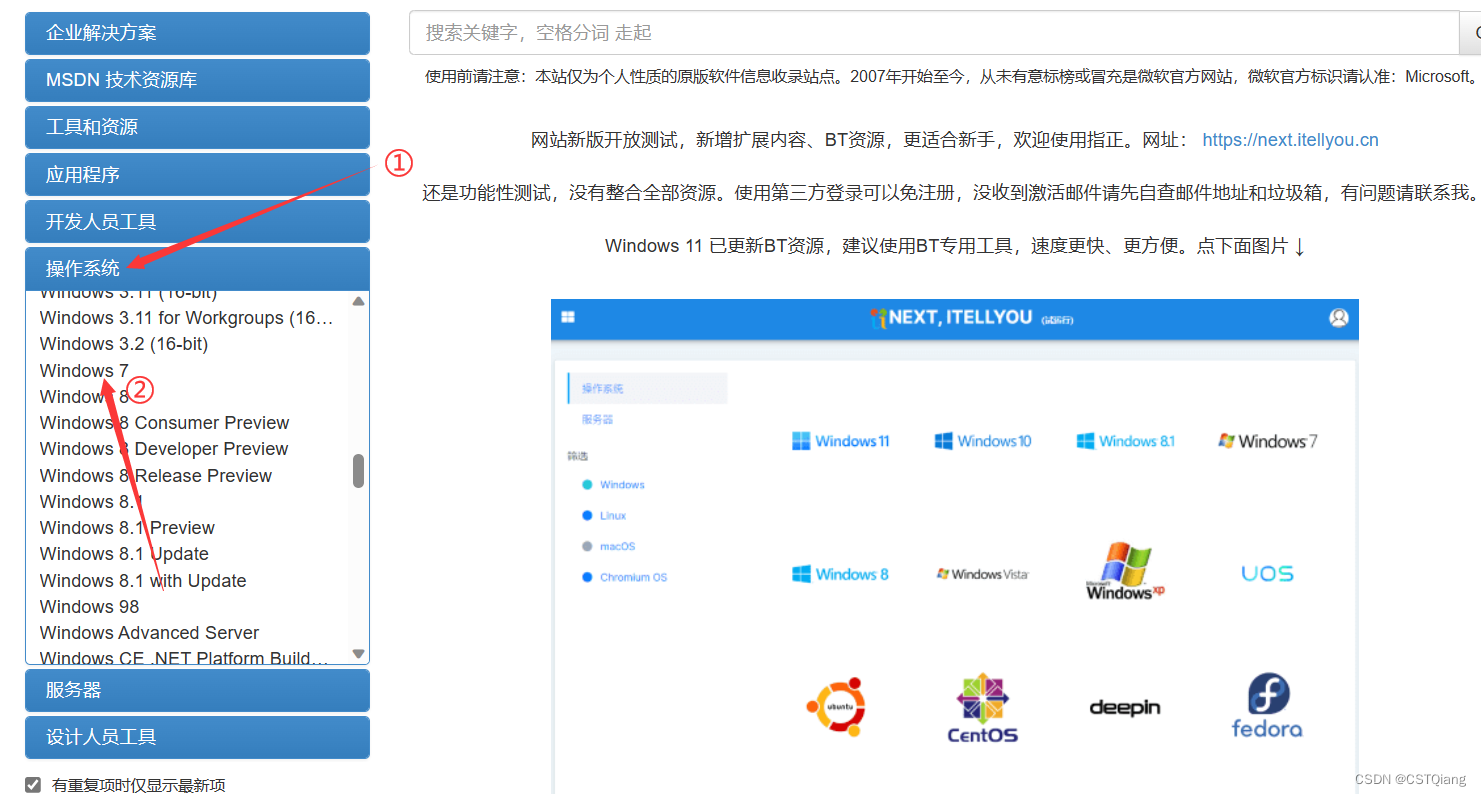Click the CentOS logo in preview image
The image size is (1481, 796).
tap(982, 708)
